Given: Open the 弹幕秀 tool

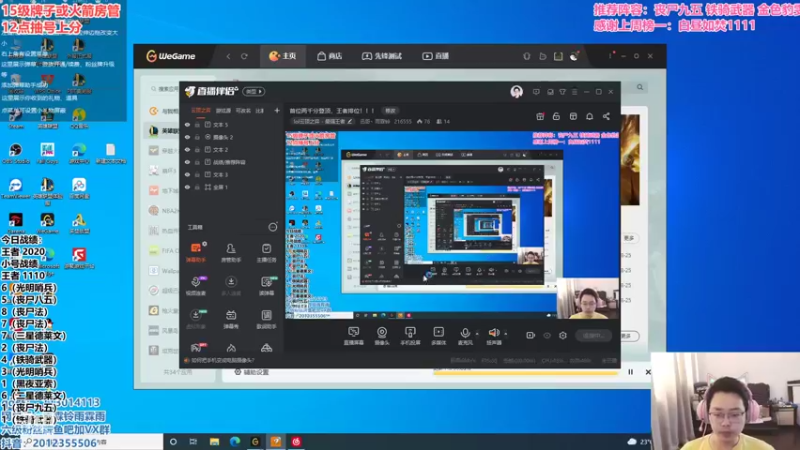Looking at the screenshot, I should click(231, 319).
